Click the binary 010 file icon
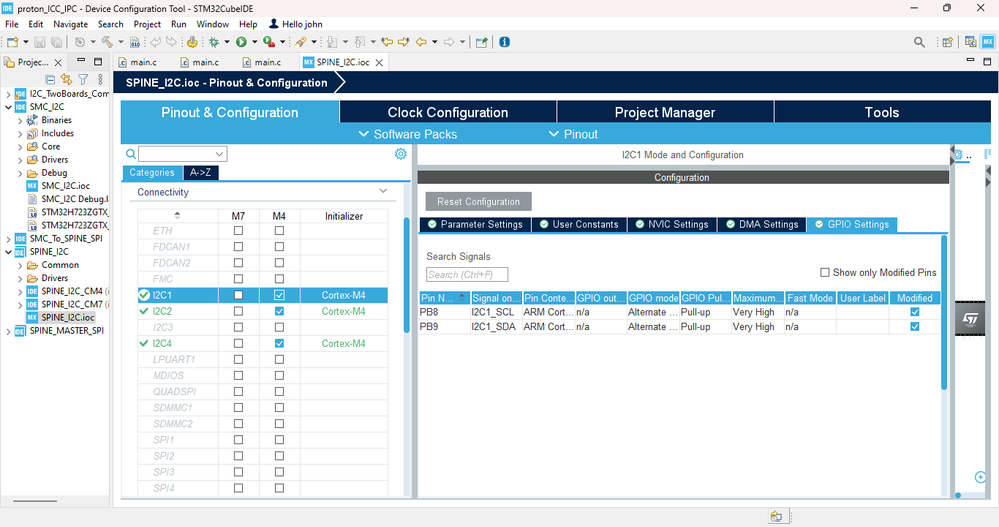 134,42
